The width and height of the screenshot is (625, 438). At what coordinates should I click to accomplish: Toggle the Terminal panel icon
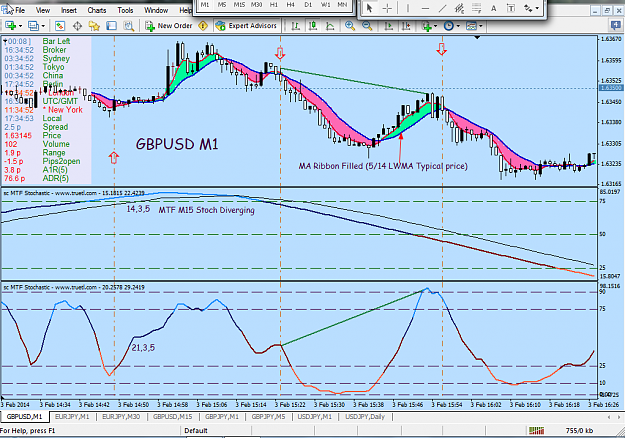[x=111, y=26]
